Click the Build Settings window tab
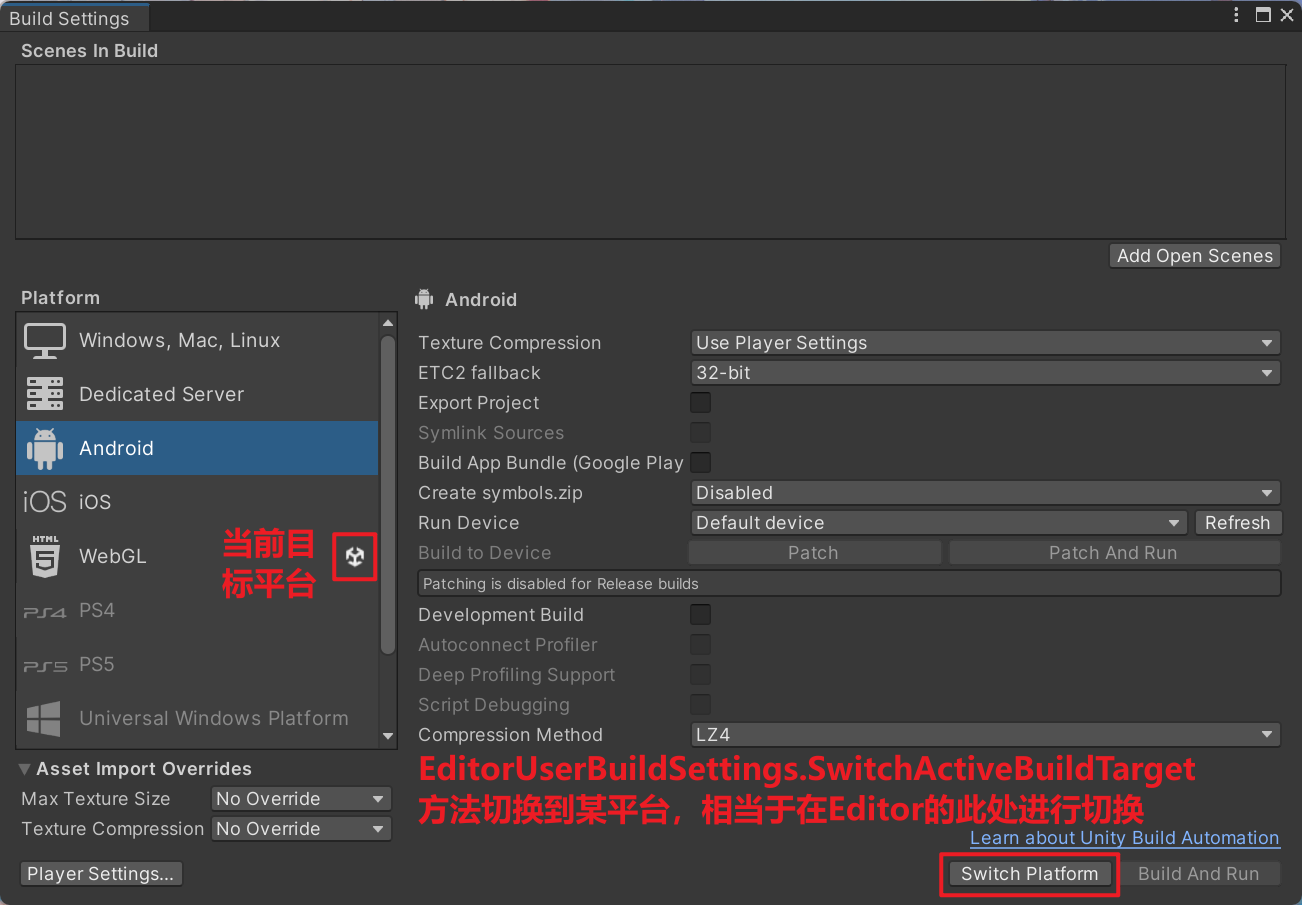Viewport: 1302px width, 905px height. coord(70,19)
